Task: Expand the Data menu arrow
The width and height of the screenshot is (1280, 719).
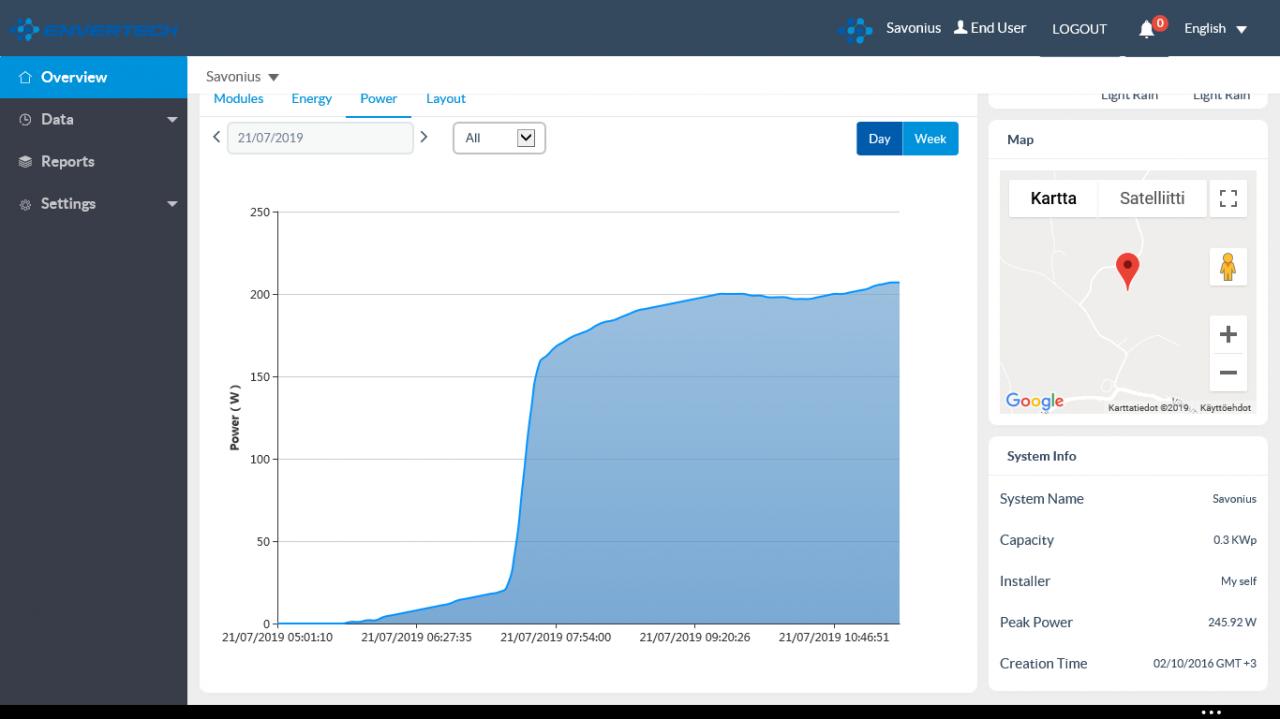Action: tap(172, 120)
